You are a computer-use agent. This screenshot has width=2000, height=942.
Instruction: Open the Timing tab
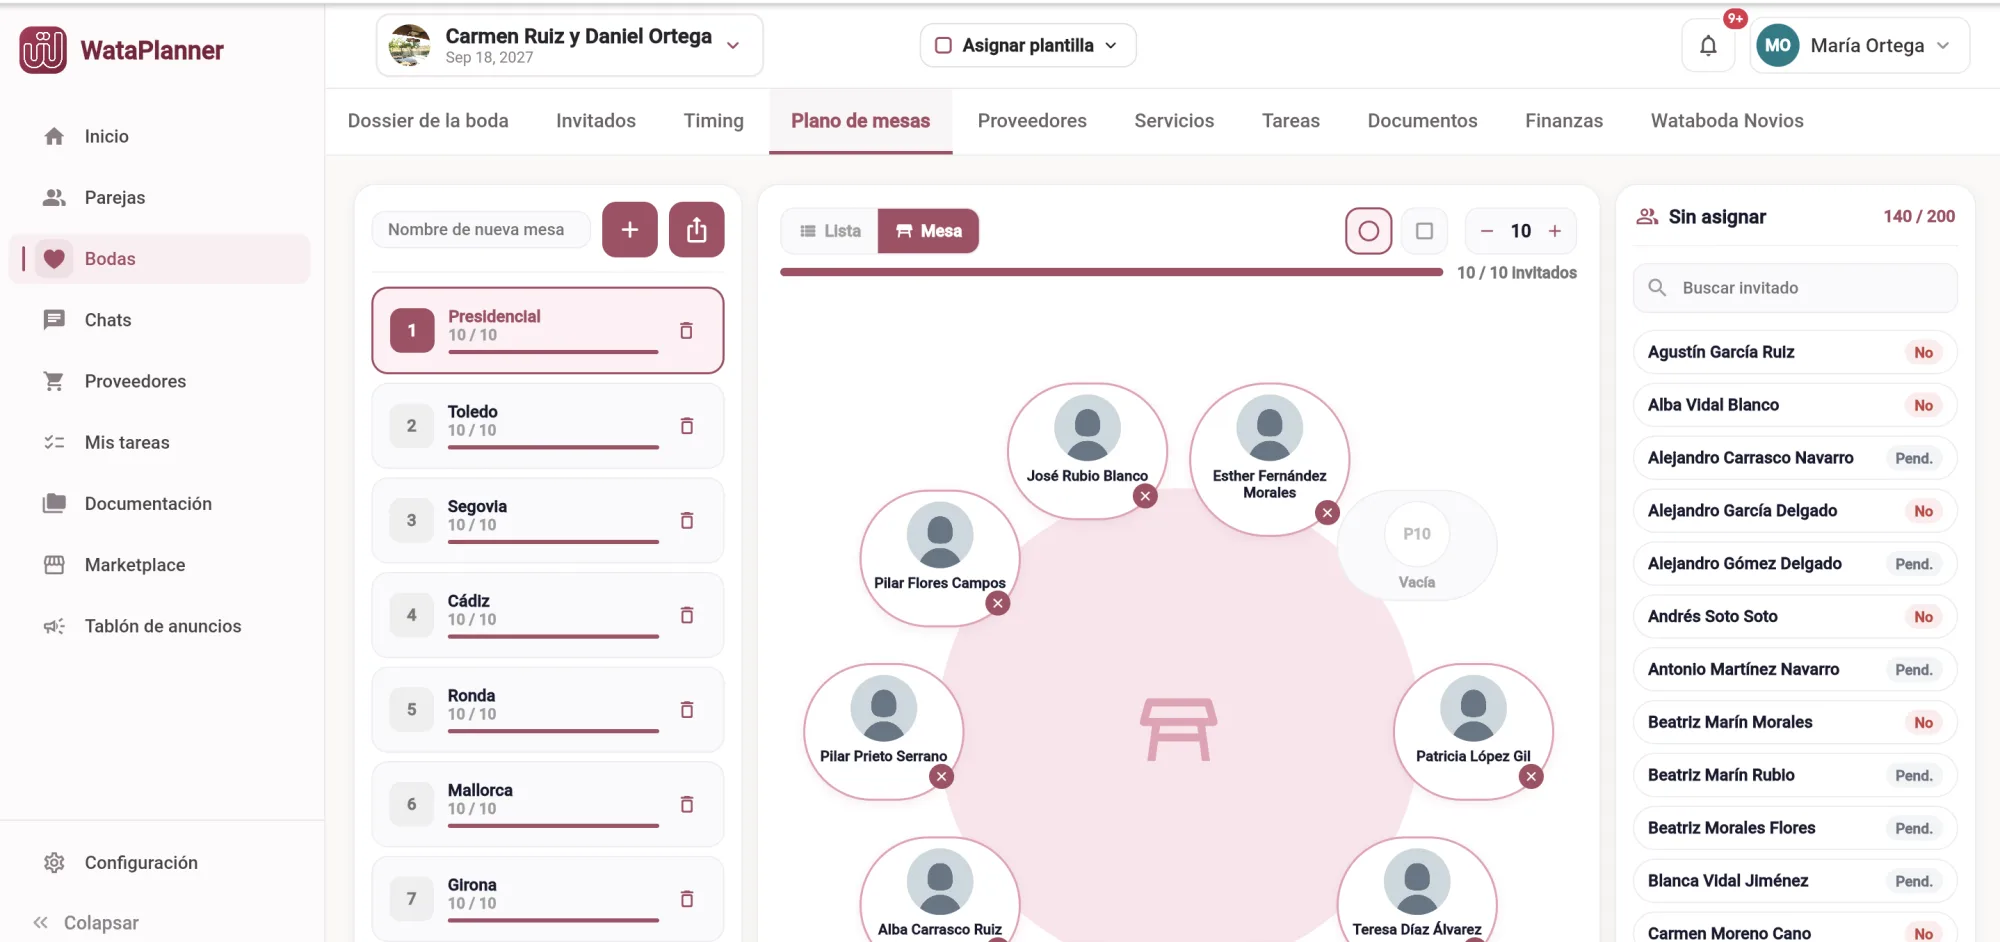714,121
